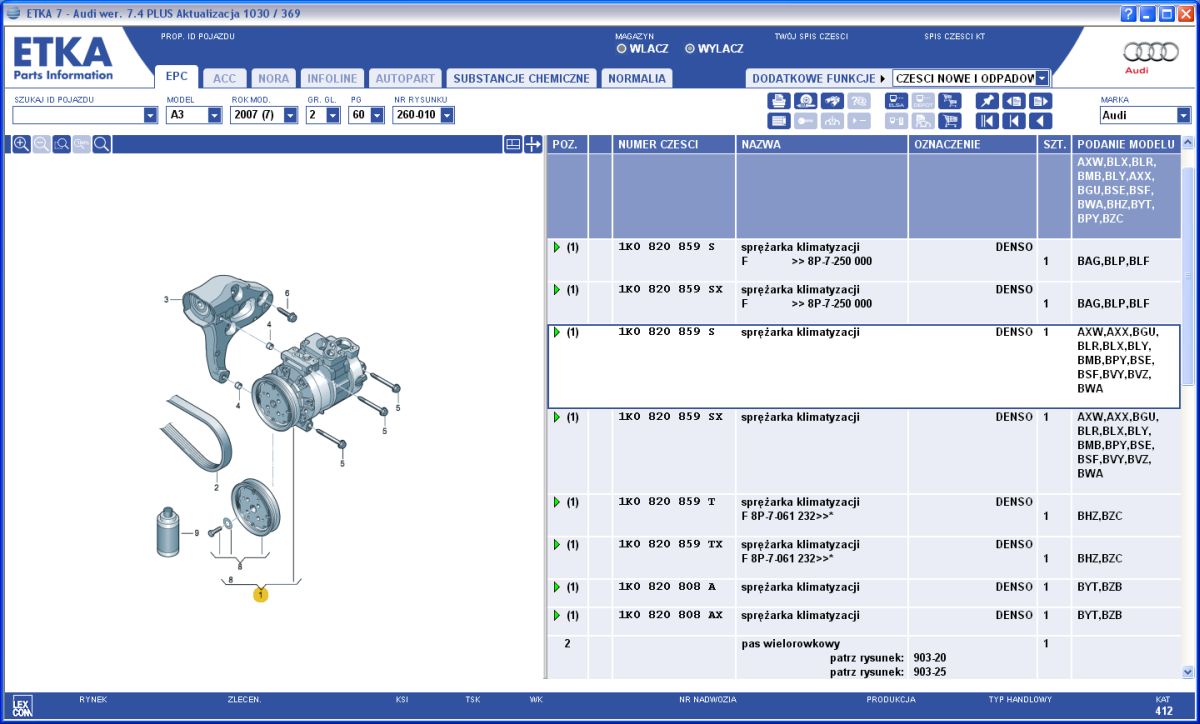1200x724 pixels.
Task: Click the plain left arrow back icon
Action: 1041,121
